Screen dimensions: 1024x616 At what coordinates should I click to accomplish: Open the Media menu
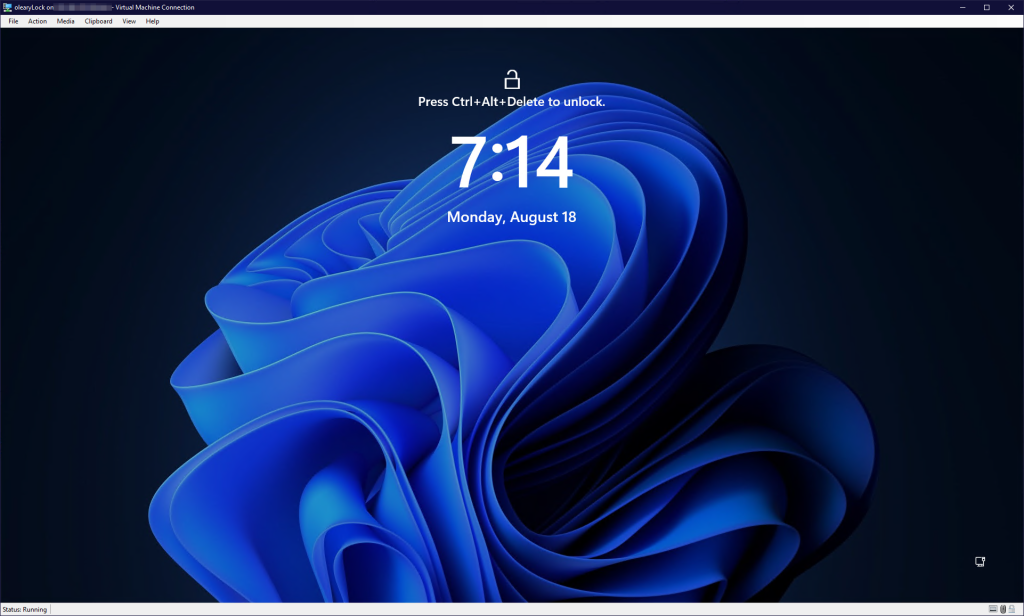[65, 21]
